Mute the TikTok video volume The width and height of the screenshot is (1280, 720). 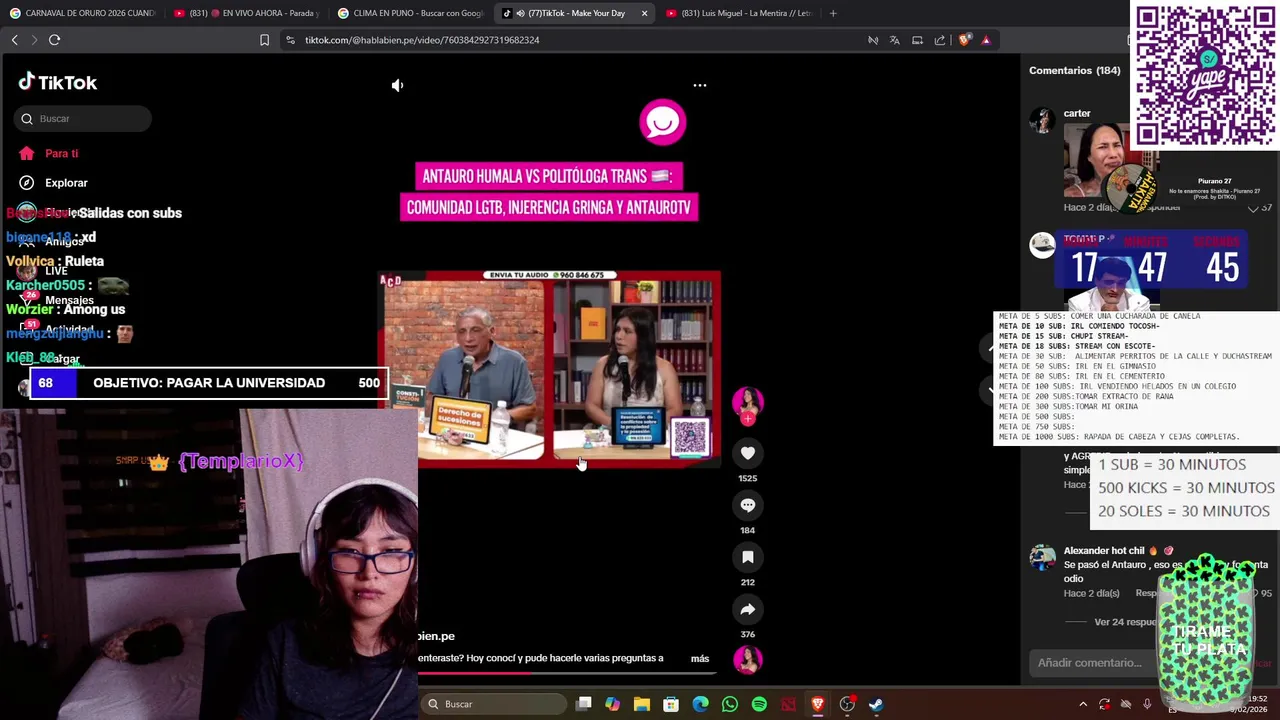click(x=397, y=86)
